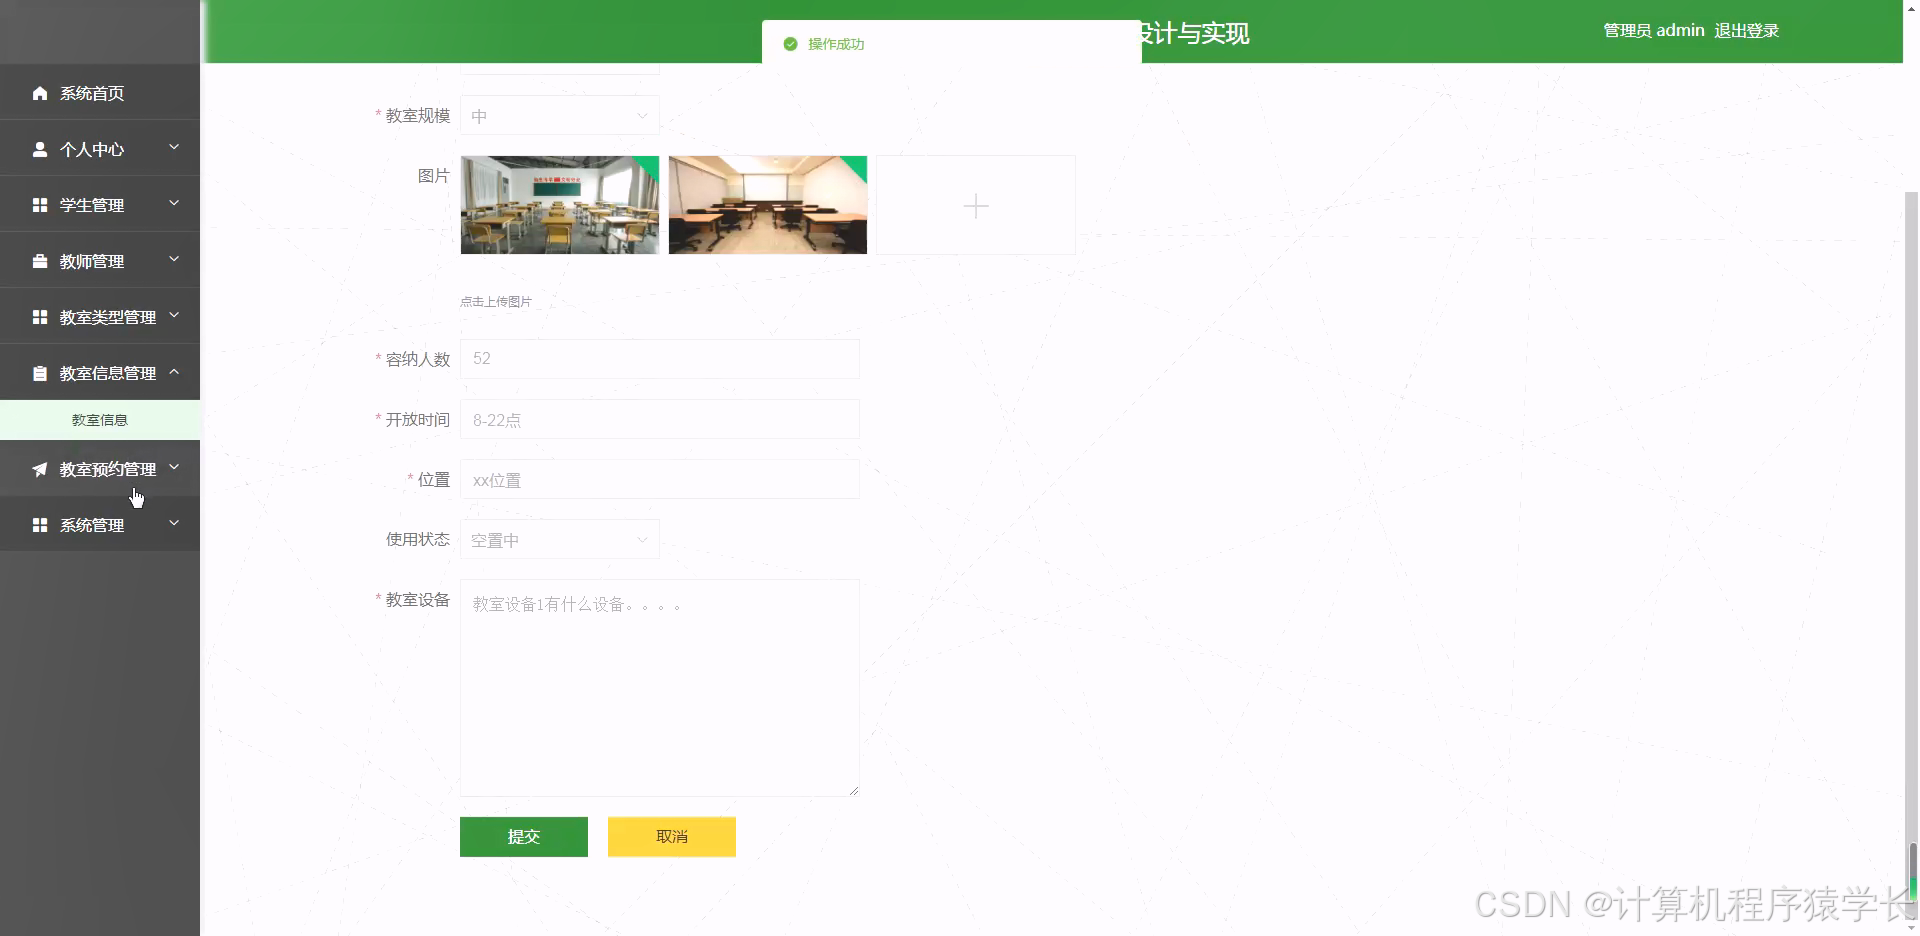Click the green 提交 button

pyautogui.click(x=524, y=837)
